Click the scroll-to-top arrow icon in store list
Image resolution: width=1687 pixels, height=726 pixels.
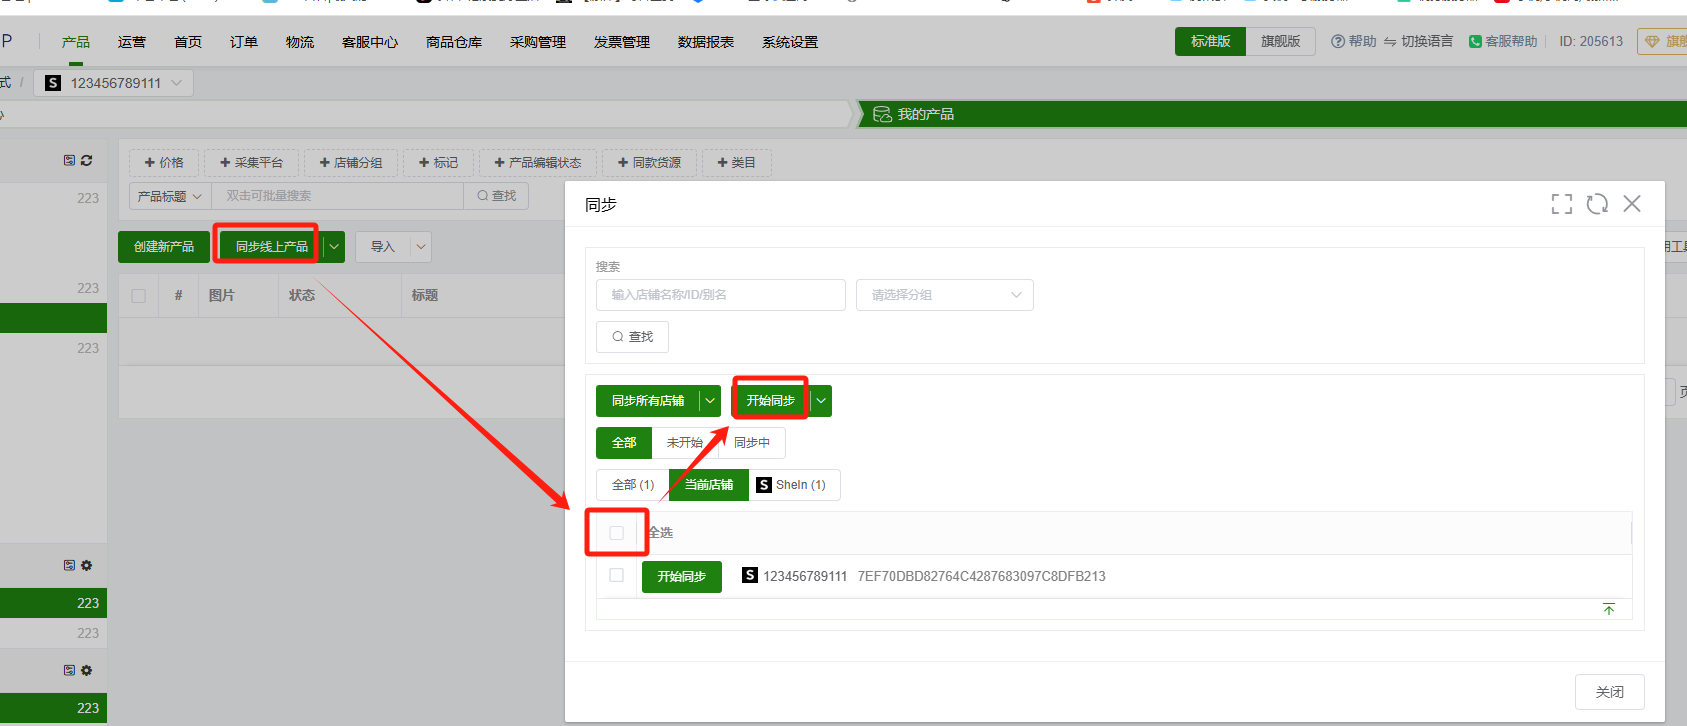click(x=1609, y=610)
